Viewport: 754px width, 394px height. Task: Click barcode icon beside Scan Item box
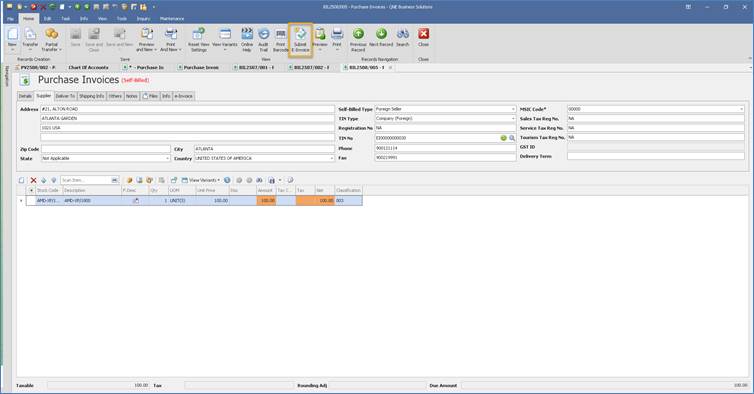[114, 180]
